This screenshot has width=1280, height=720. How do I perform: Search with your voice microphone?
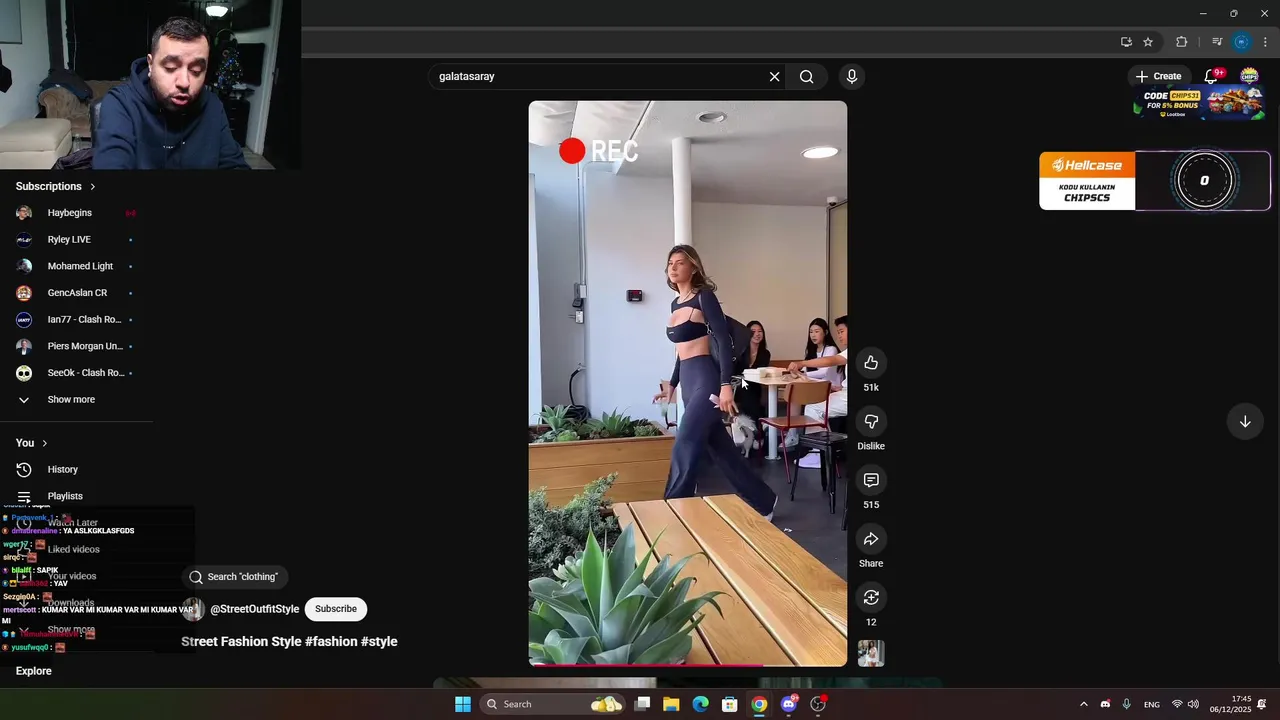point(852,77)
